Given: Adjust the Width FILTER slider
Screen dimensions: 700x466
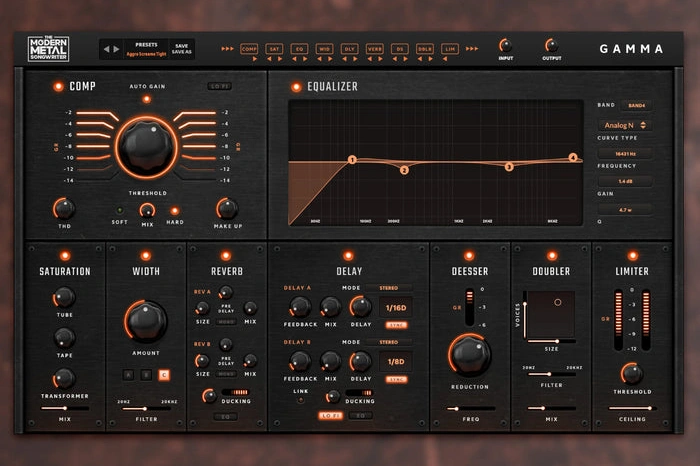Looking at the screenshot, I should click(146, 408).
